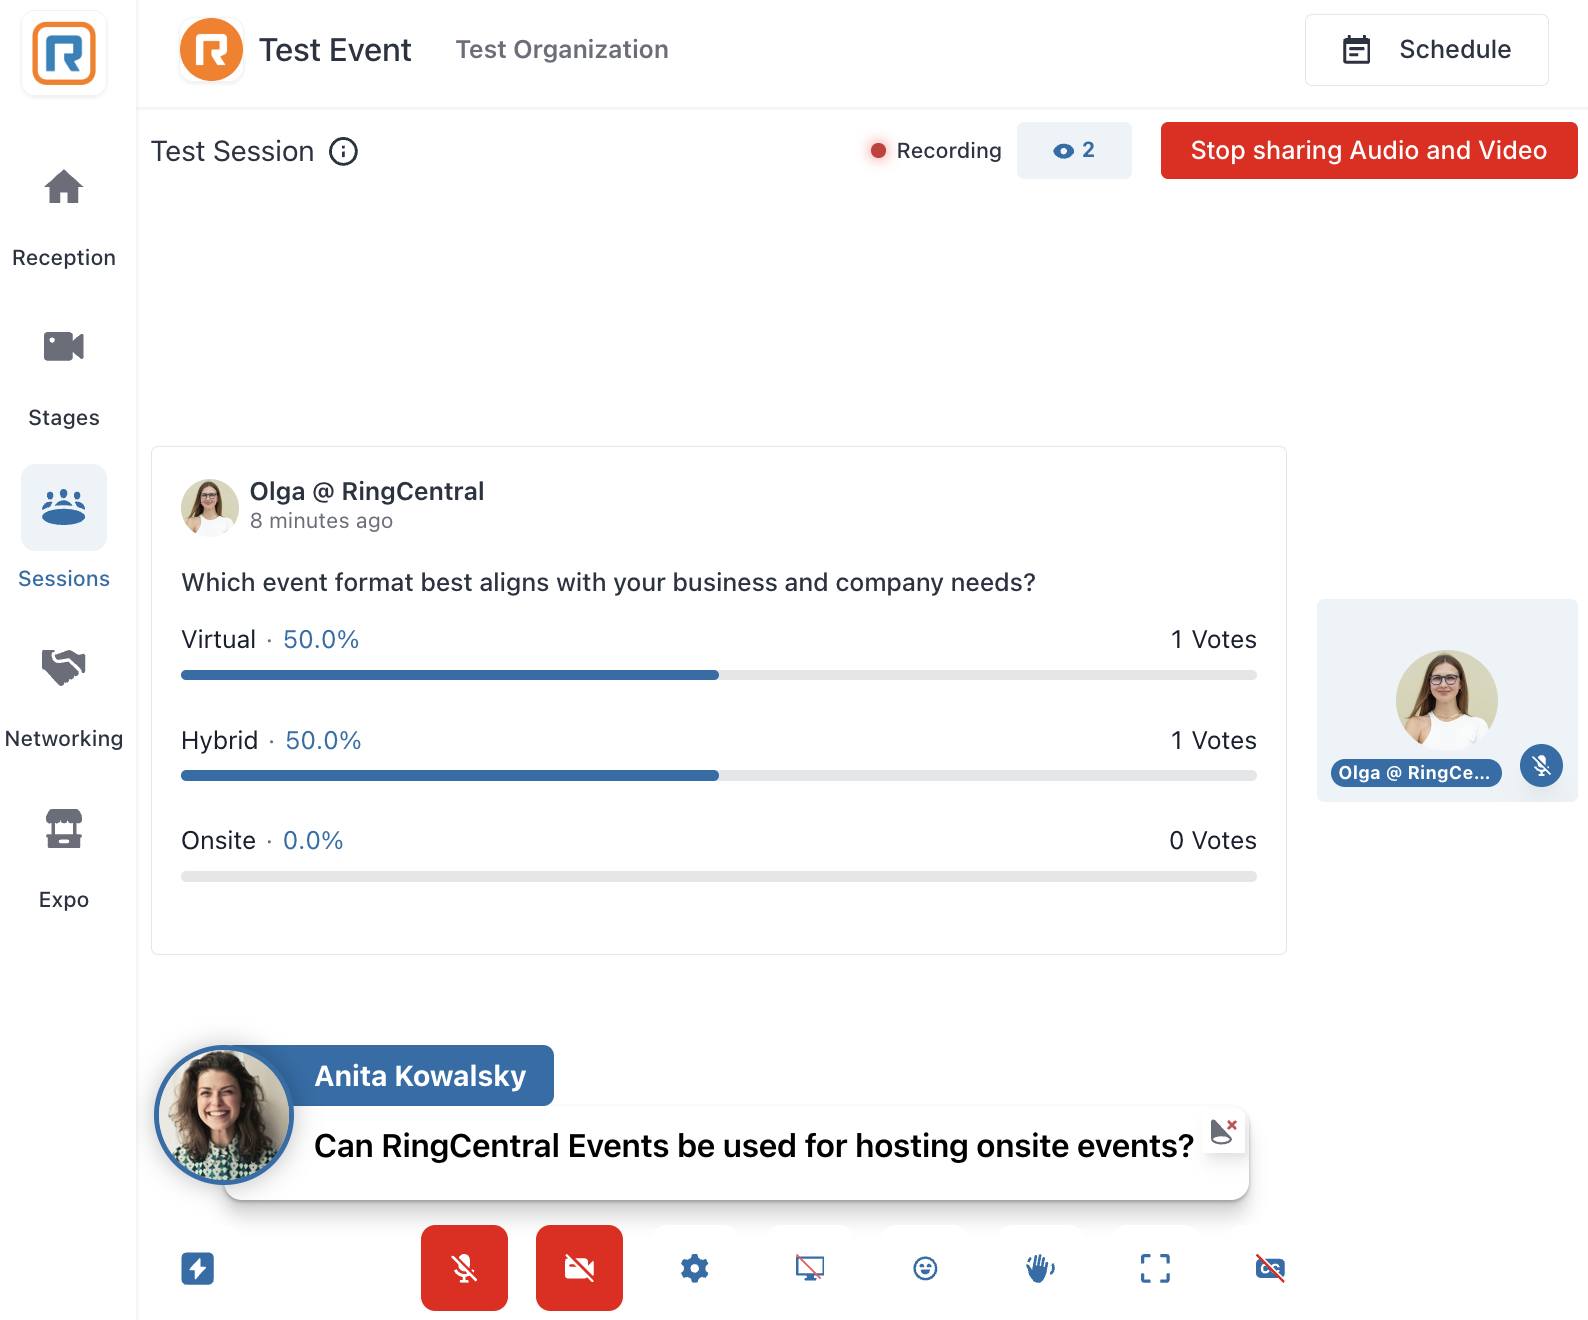
Task: Open the Reception home icon
Action: coord(64,187)
